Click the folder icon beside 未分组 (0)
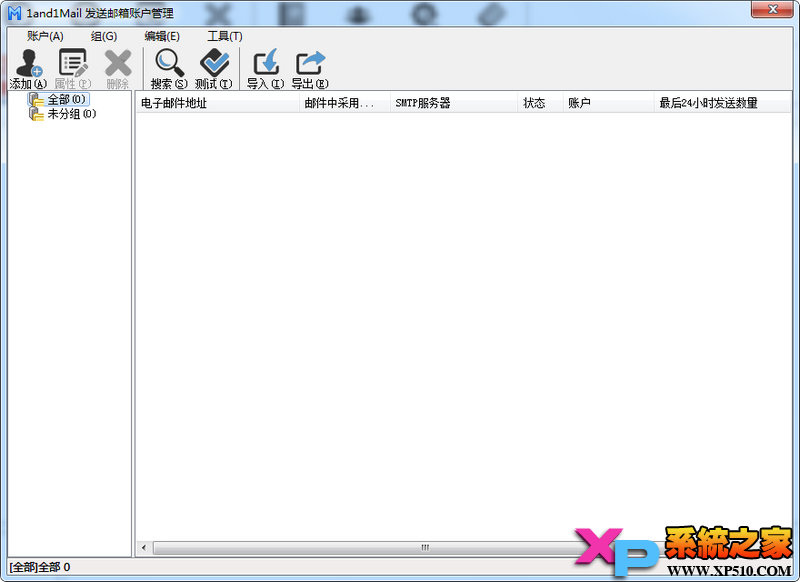 click(x=36, y=114)
